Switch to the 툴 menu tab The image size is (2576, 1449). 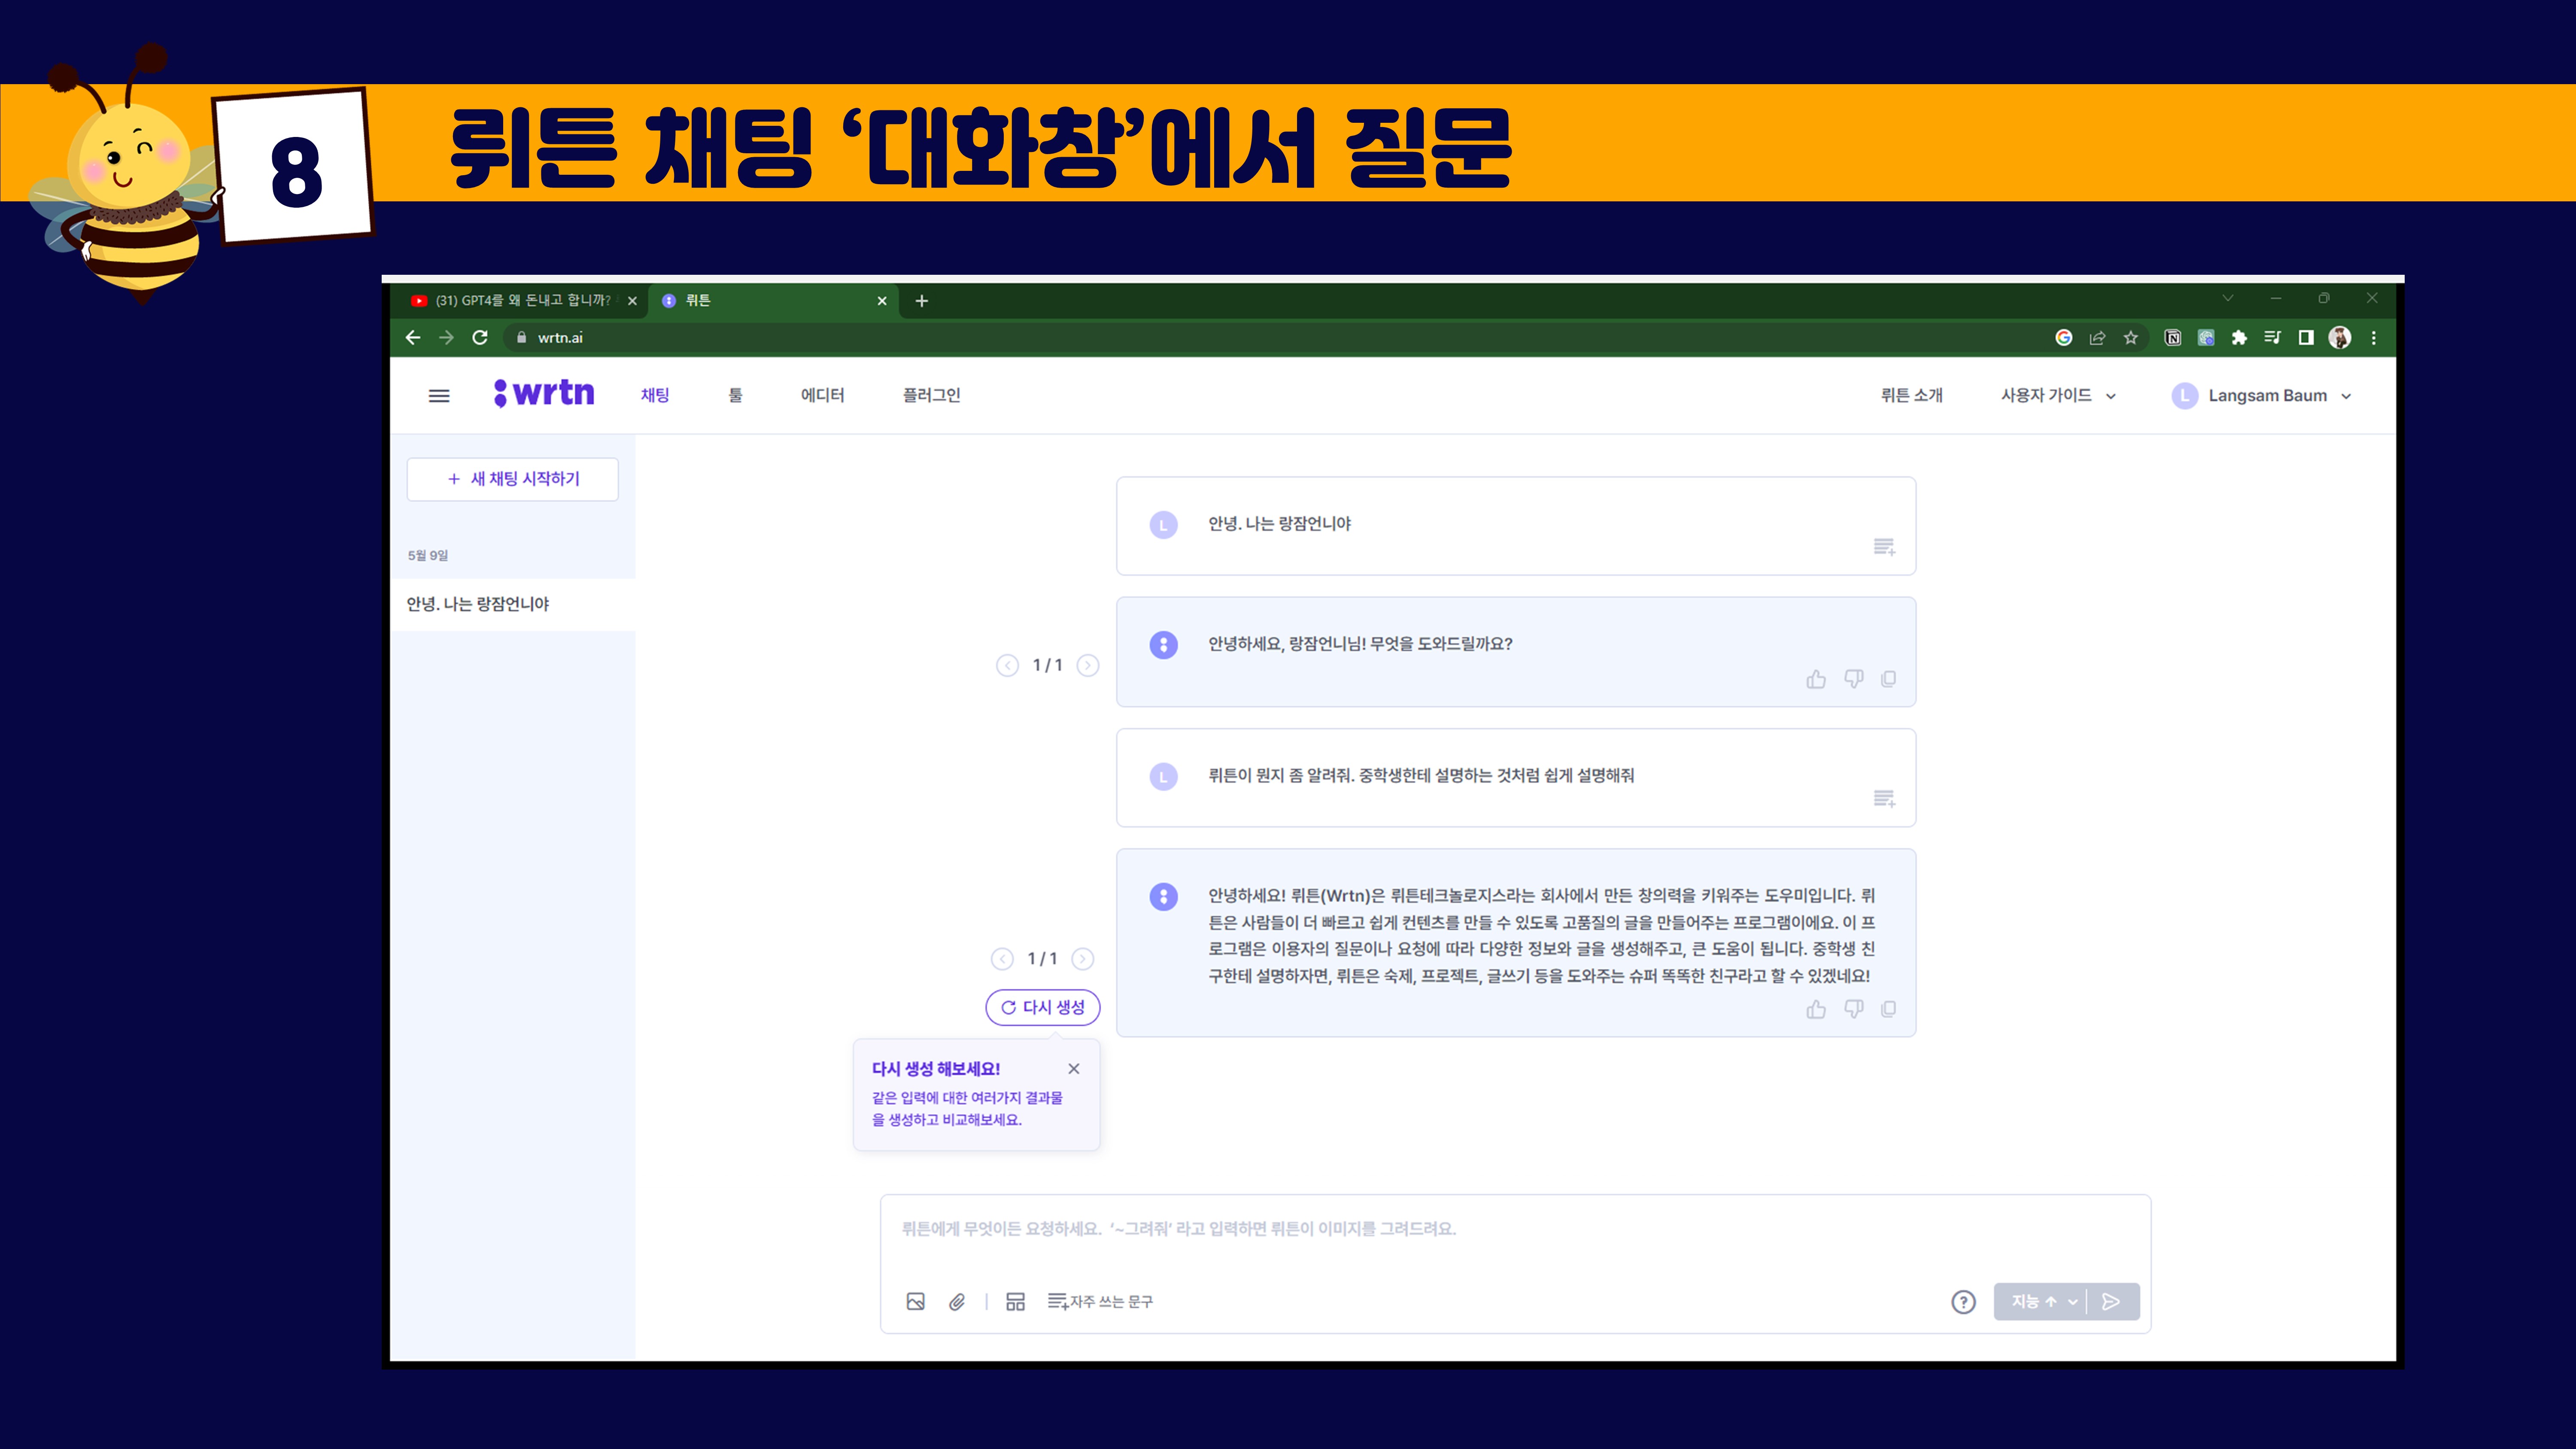[735, 395]
